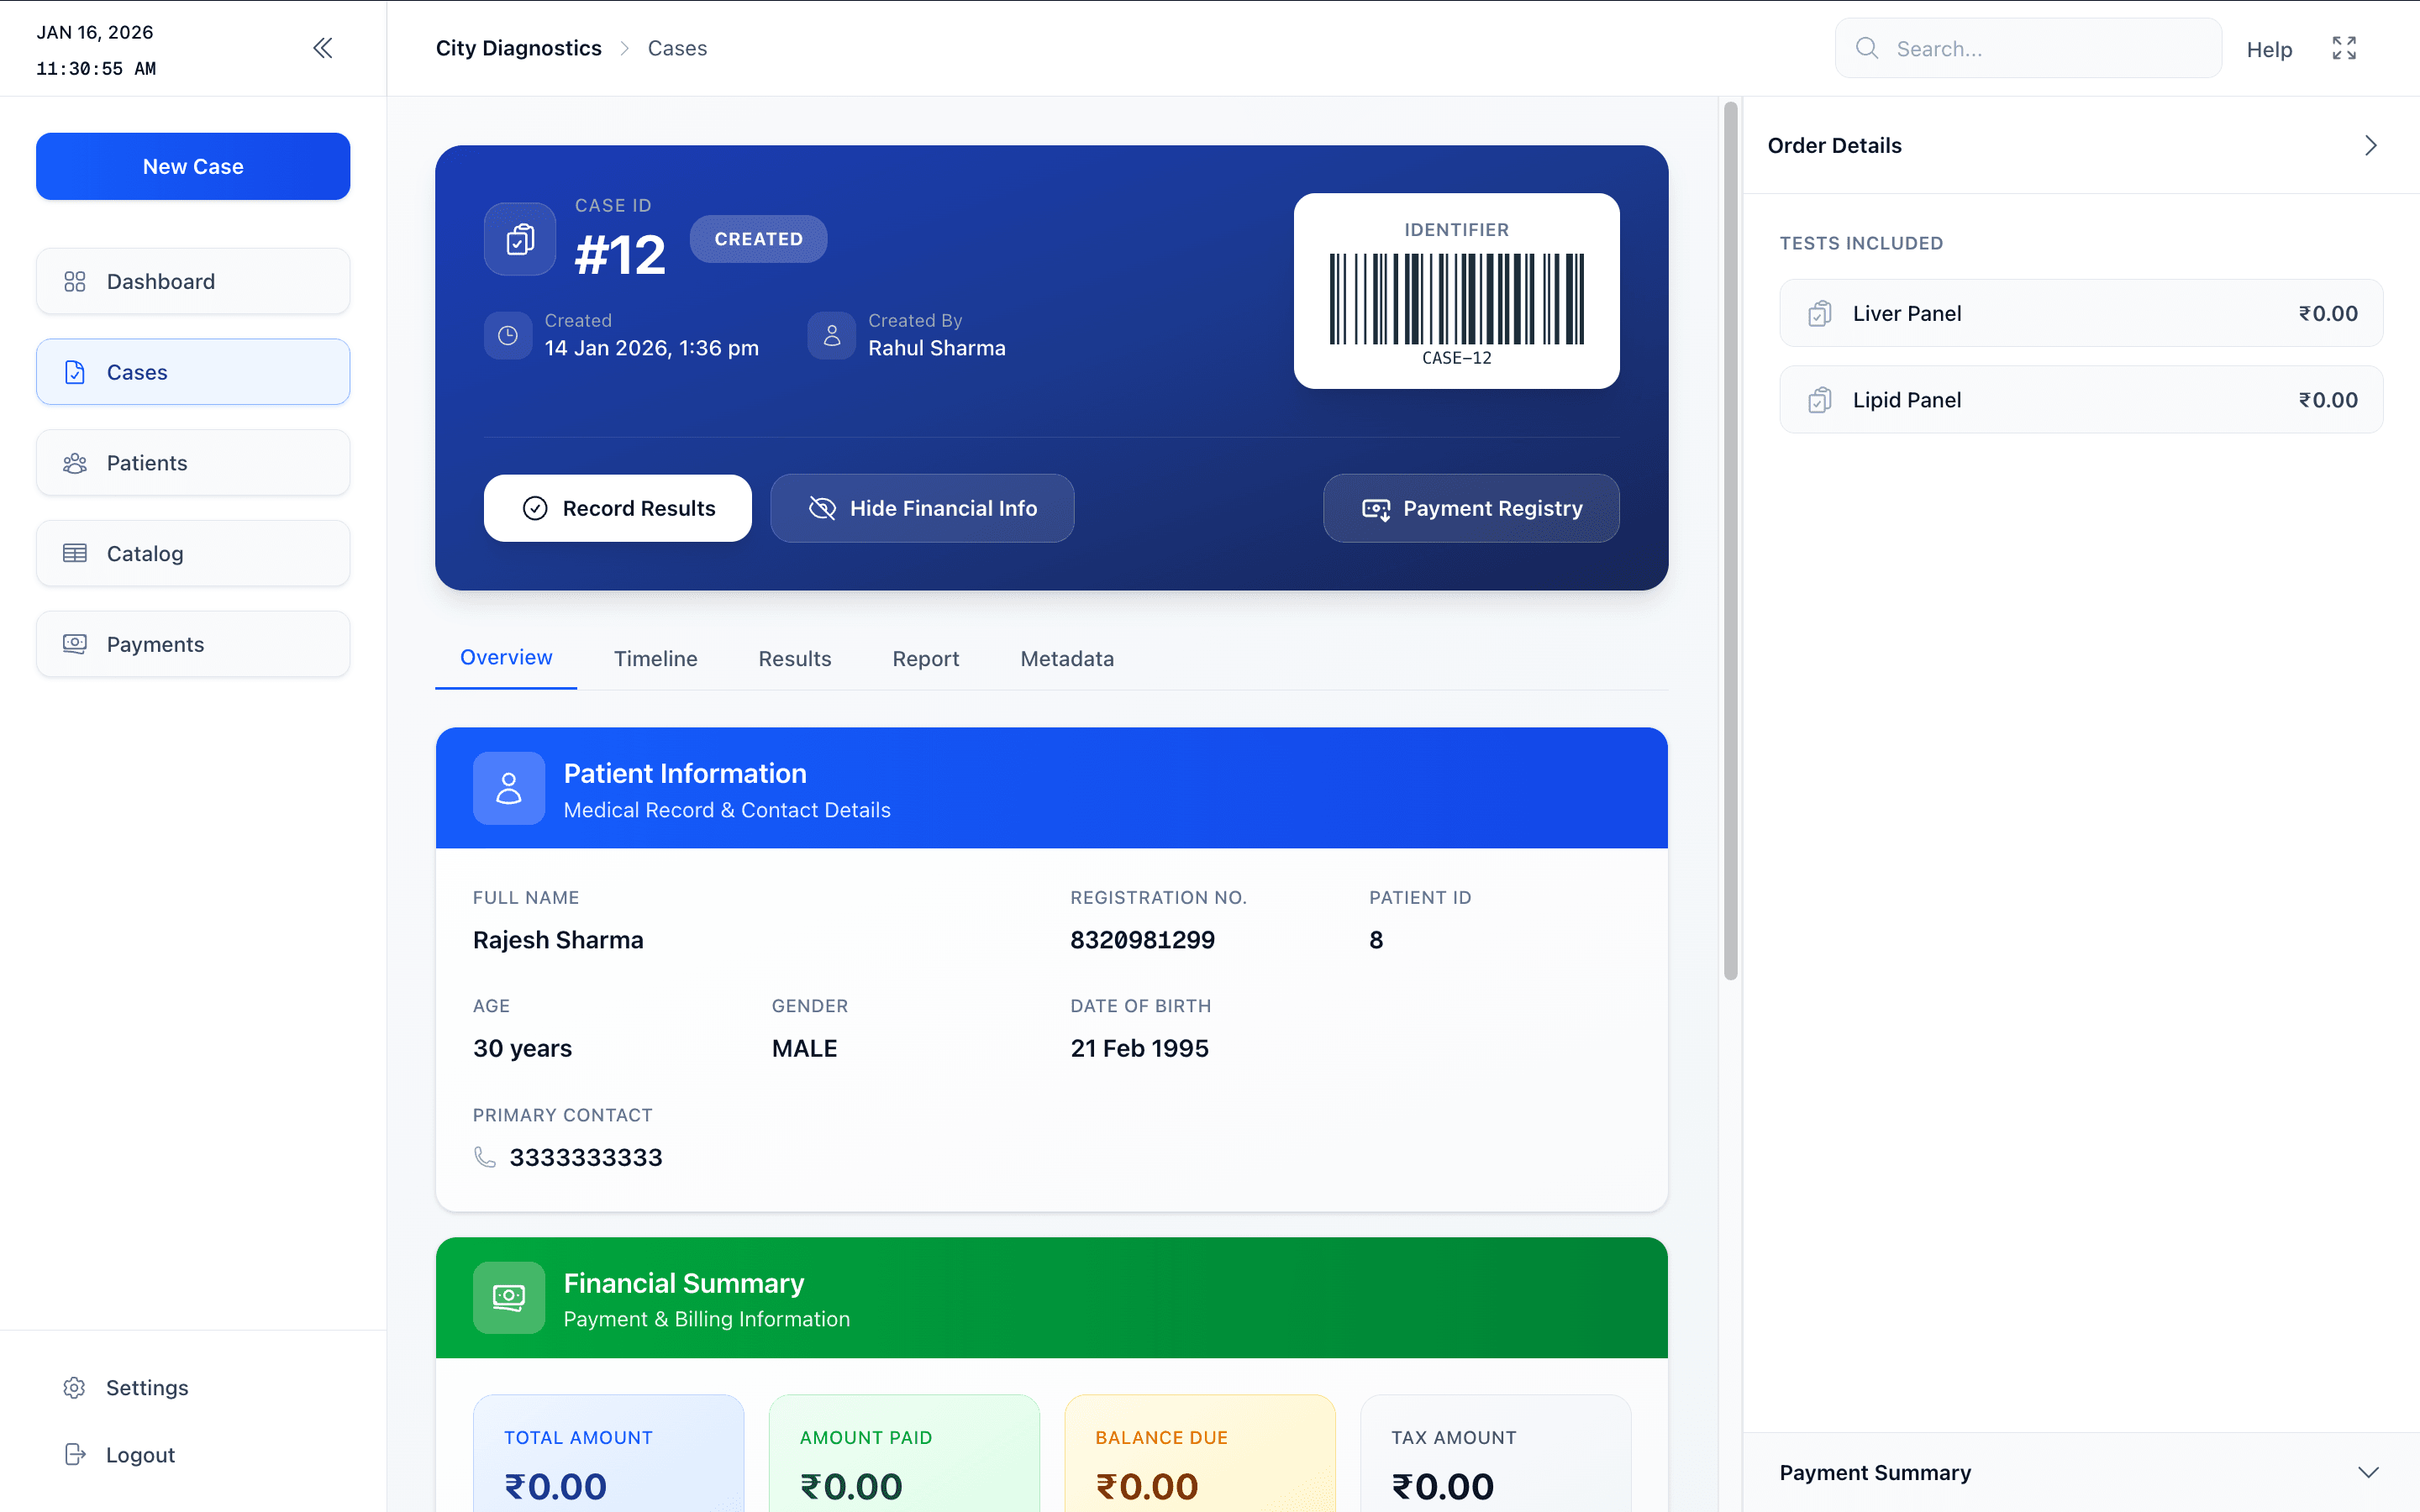Open the Payment Registry
The width and height of the screenshot is (2420, 1512).
1470,508
